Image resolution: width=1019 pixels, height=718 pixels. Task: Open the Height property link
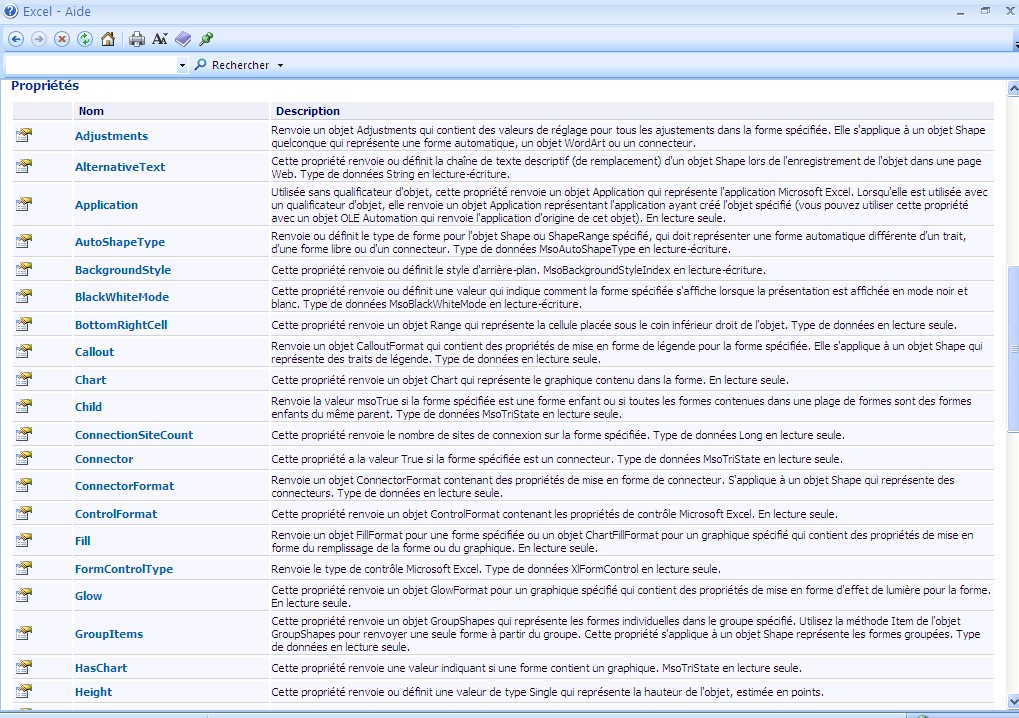tap(93, 692)
